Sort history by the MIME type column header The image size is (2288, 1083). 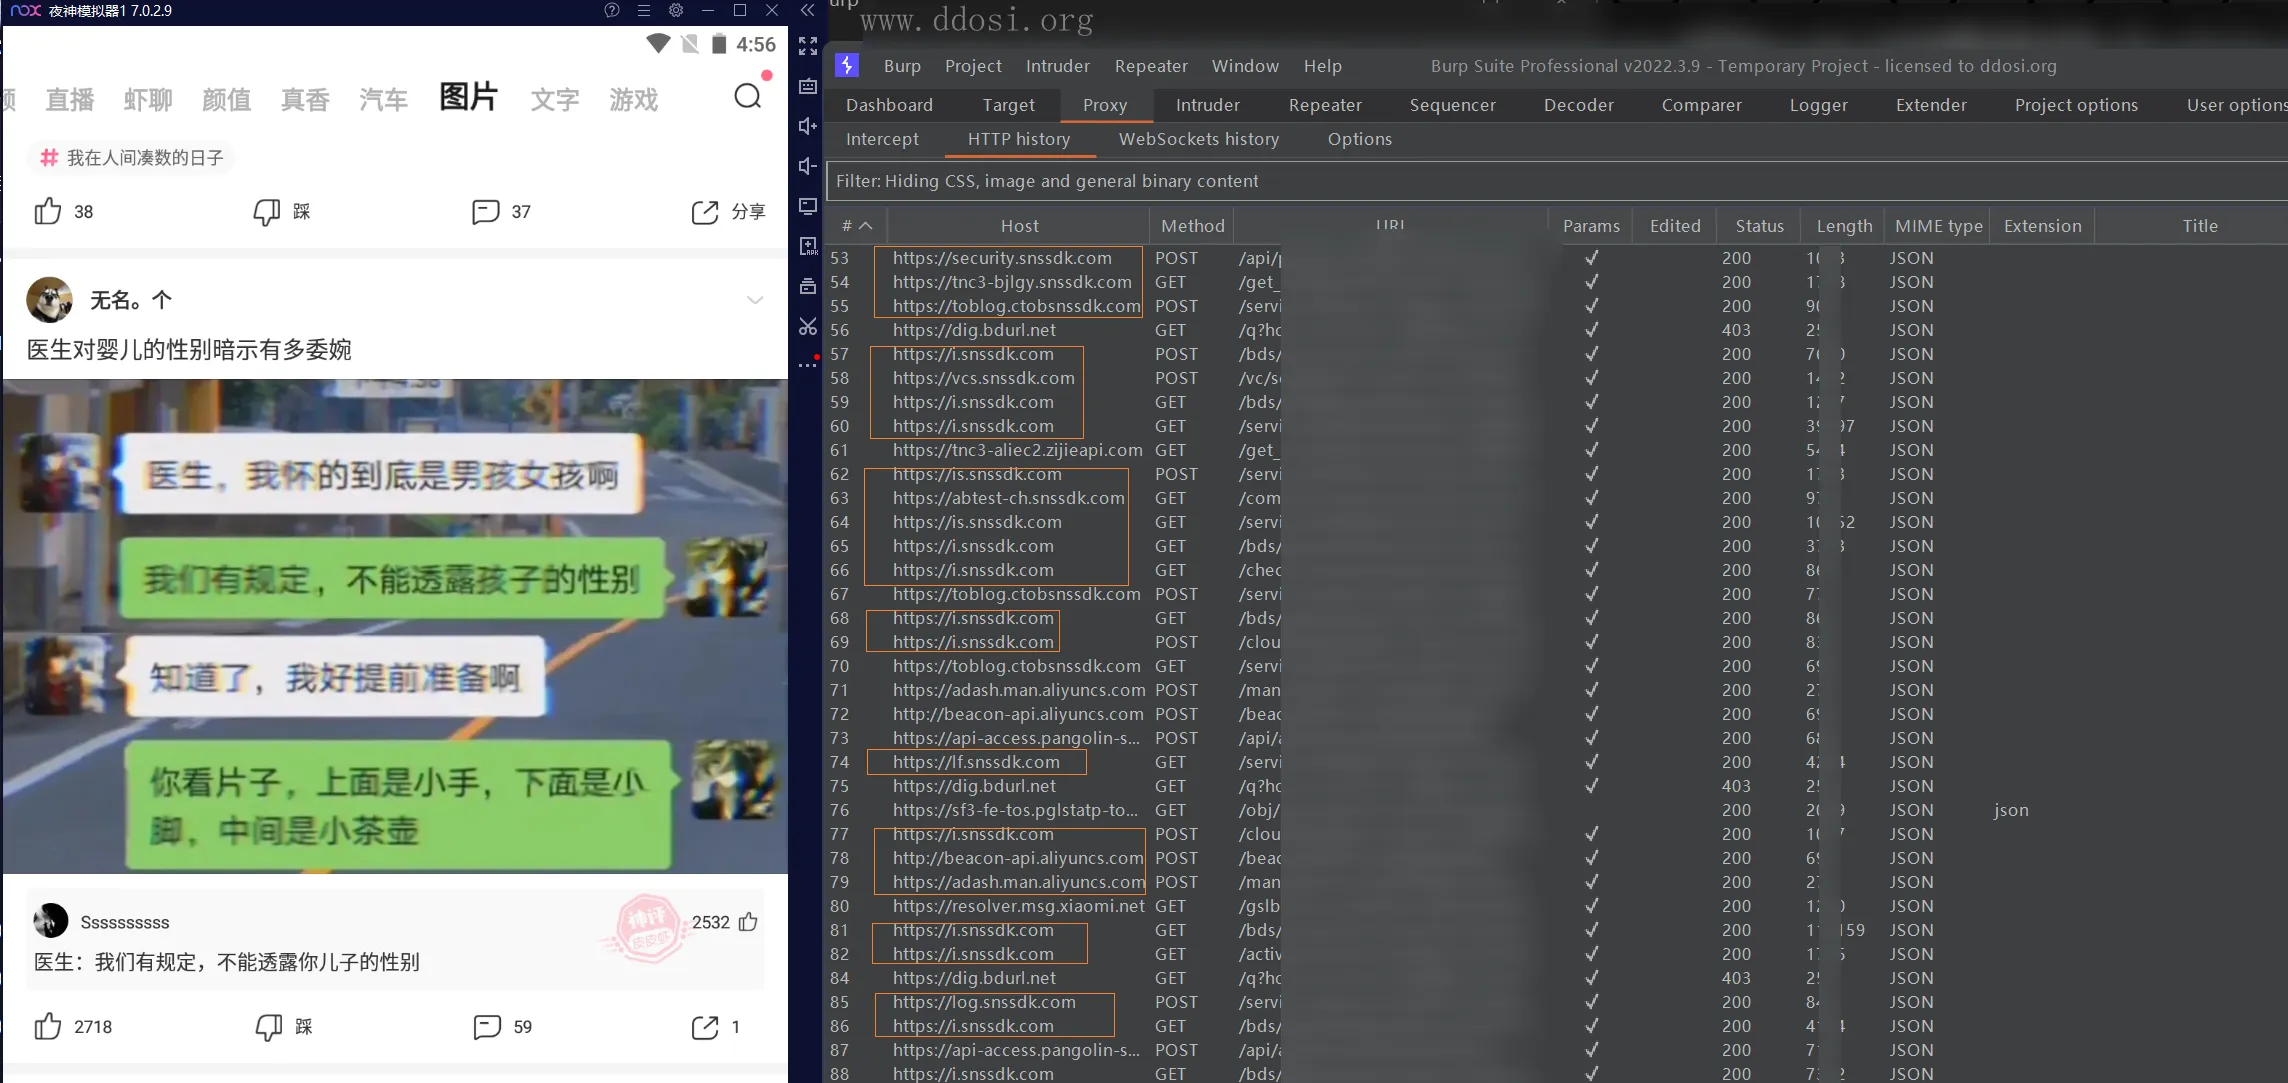pyautogui.click(x=1938, y=226)
